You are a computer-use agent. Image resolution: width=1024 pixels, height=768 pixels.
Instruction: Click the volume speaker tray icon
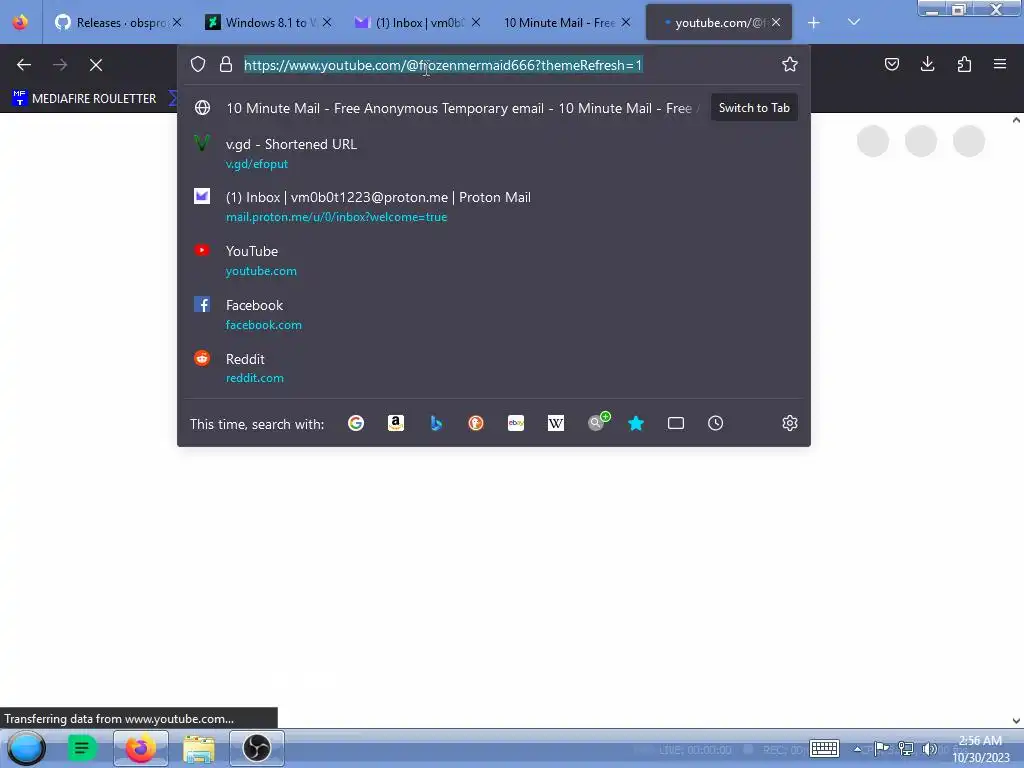[929, 749]
